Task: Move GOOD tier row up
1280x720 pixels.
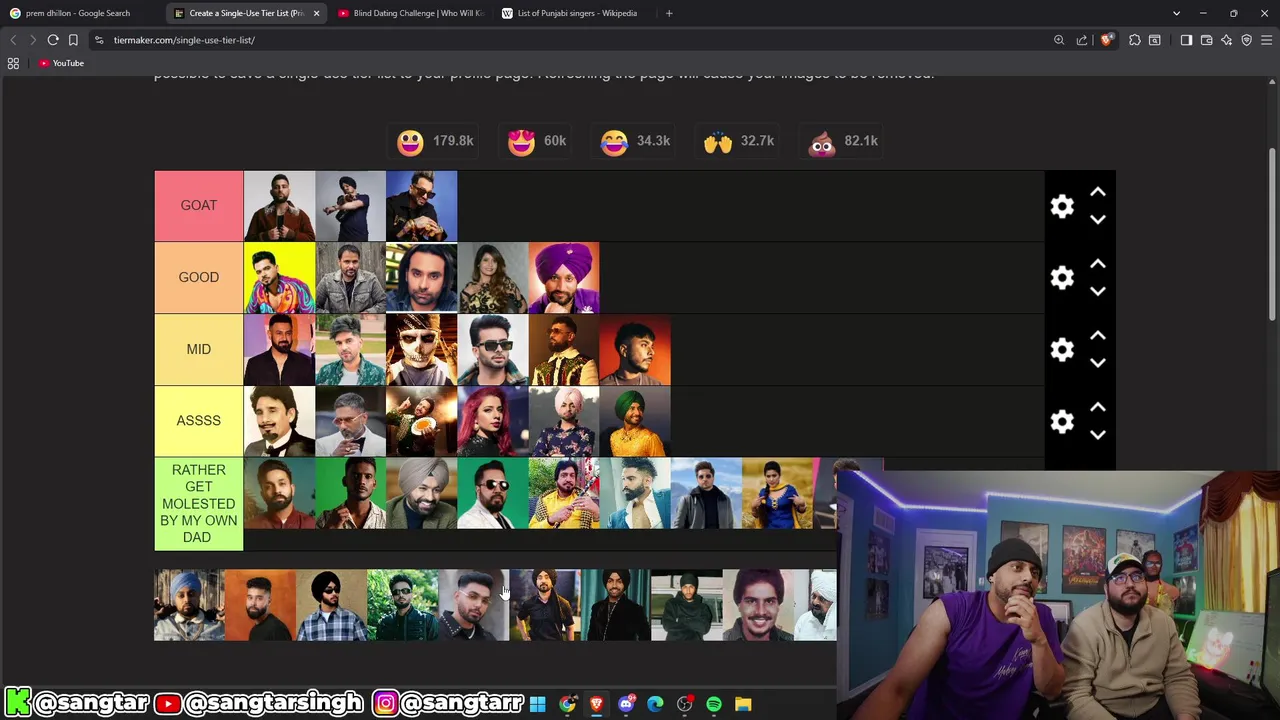Action: tap(1097, 264)
